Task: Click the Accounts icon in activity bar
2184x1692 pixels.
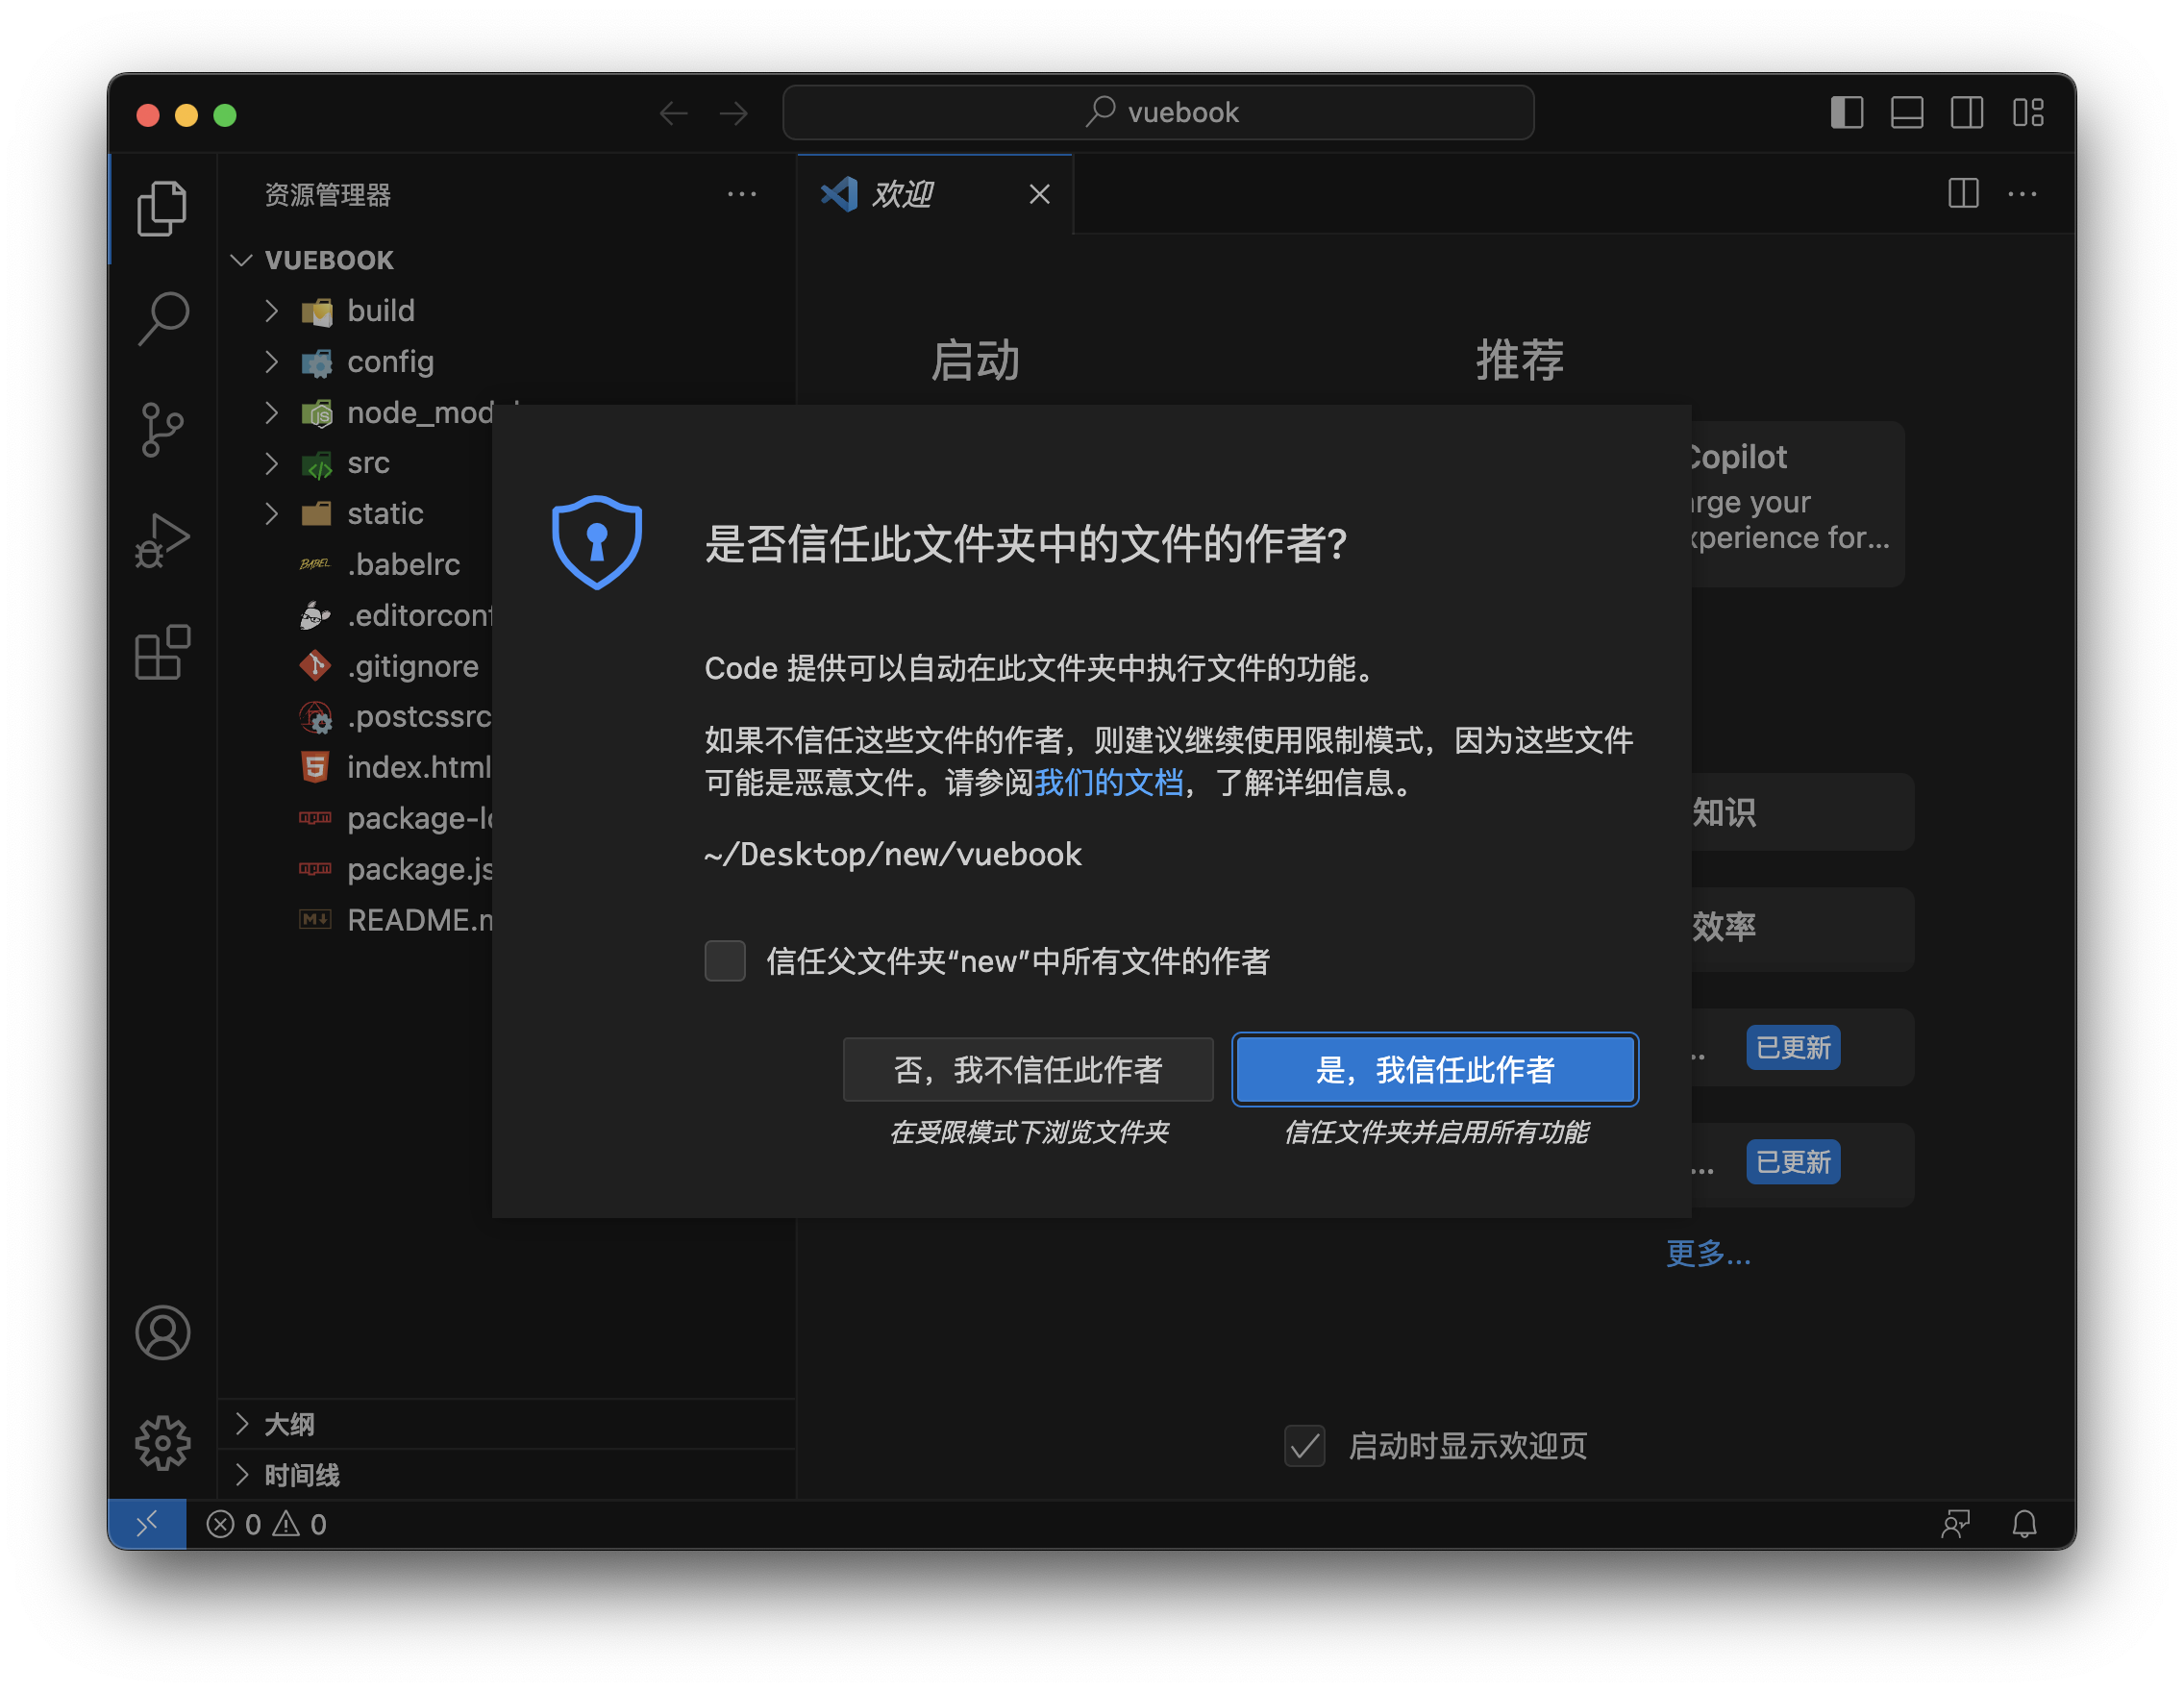Action: [x=163, y=1333]
